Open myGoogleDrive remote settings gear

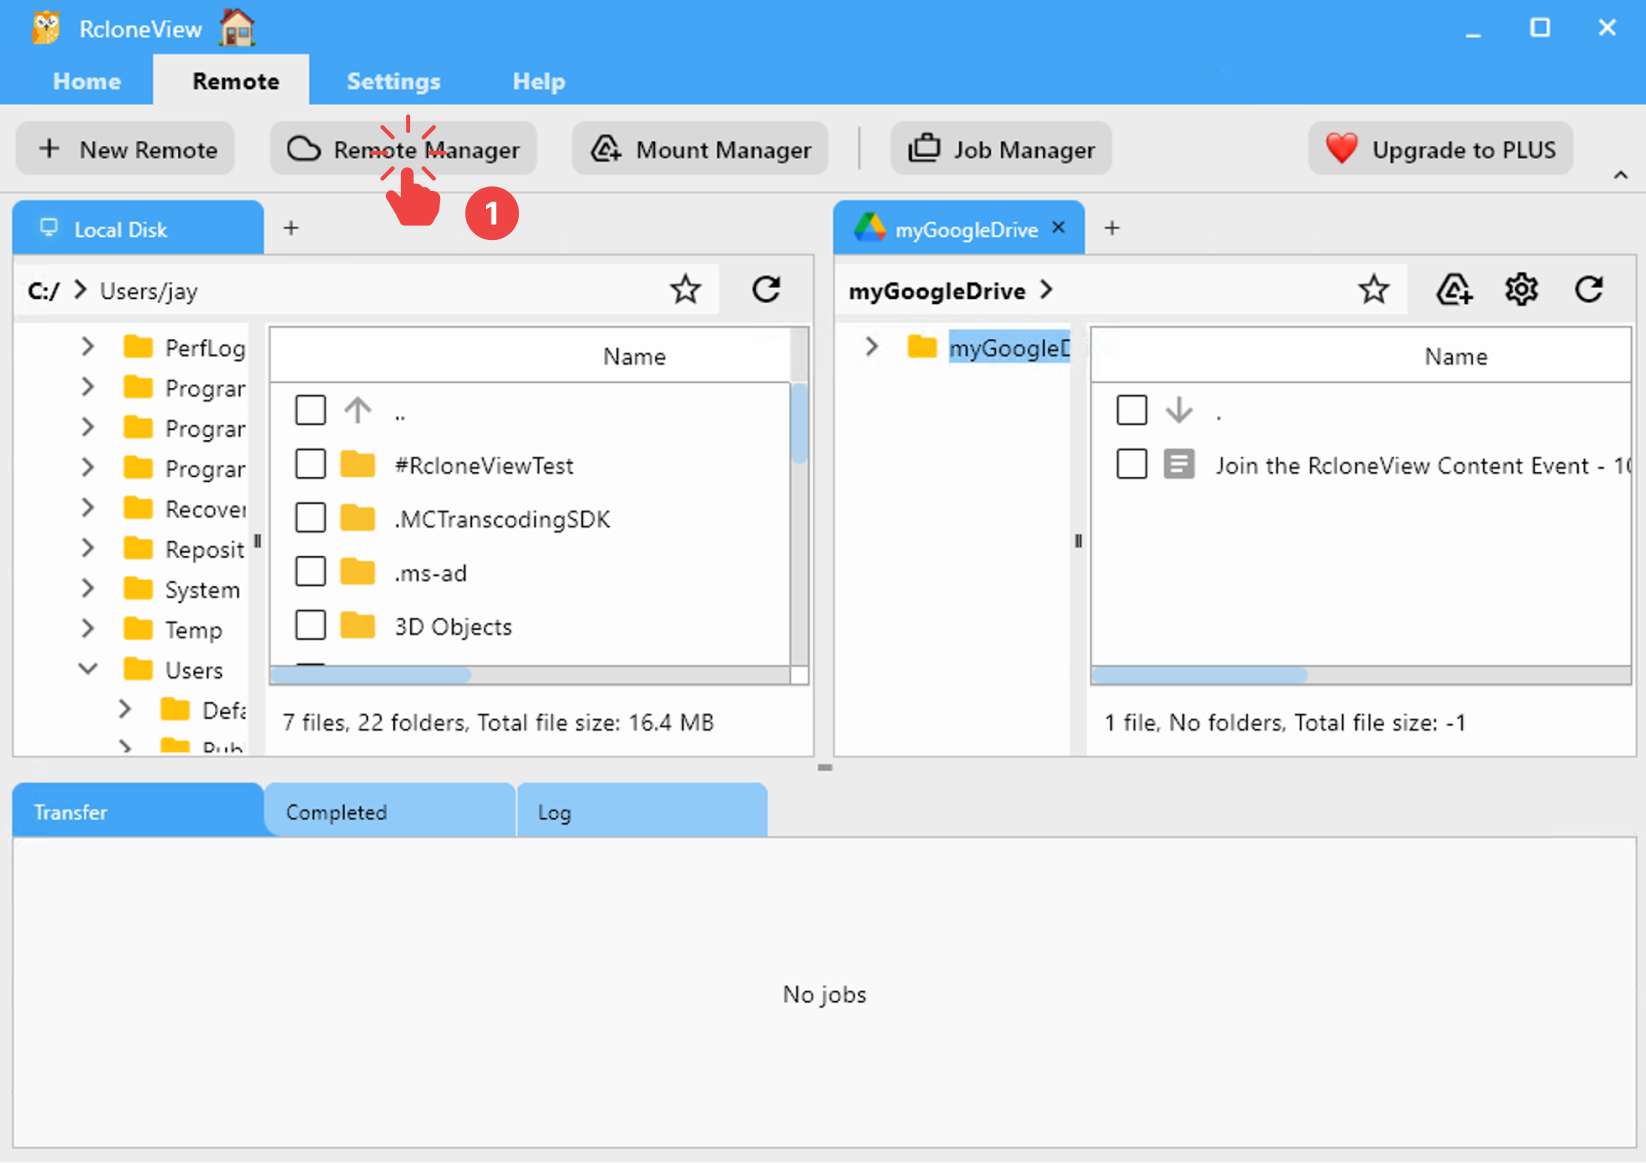point(1521,290)
